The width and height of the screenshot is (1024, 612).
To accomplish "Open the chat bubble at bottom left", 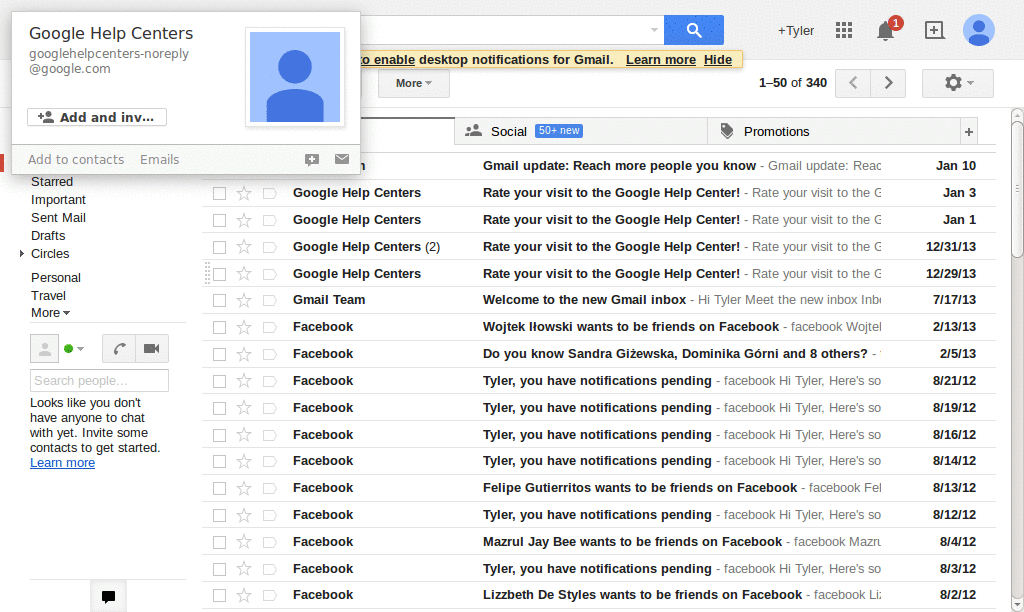I will (x=108, y=597).
